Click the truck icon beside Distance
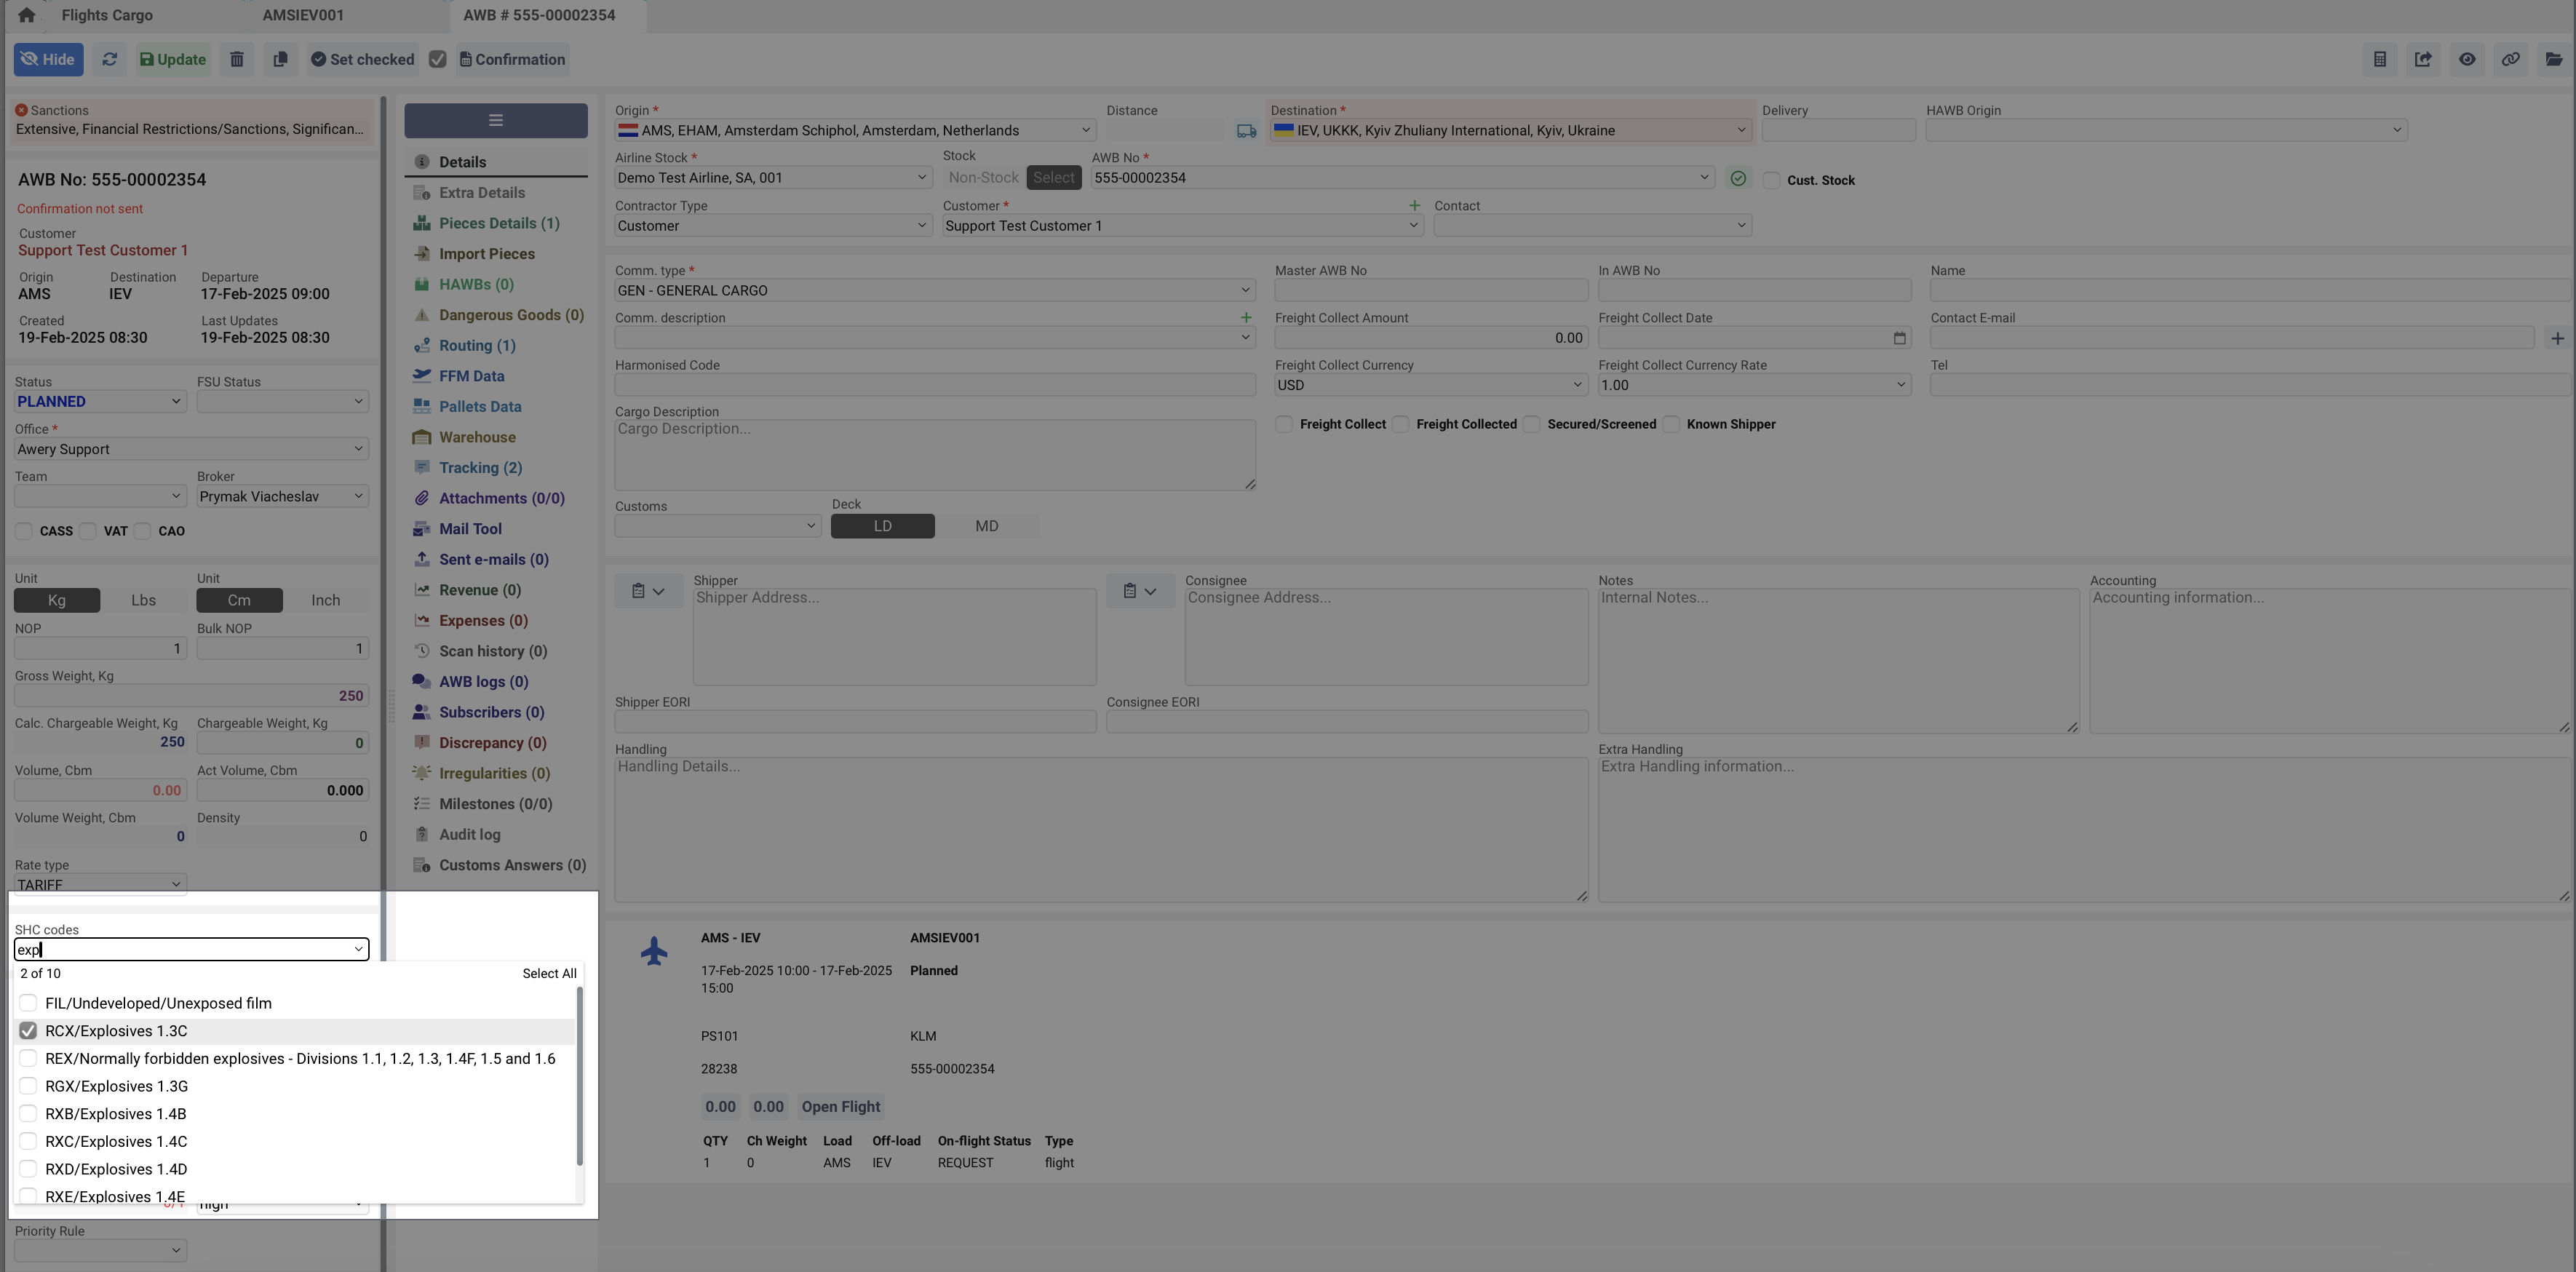Viewport: 2576px width, 1272px height. [1246, 131]
